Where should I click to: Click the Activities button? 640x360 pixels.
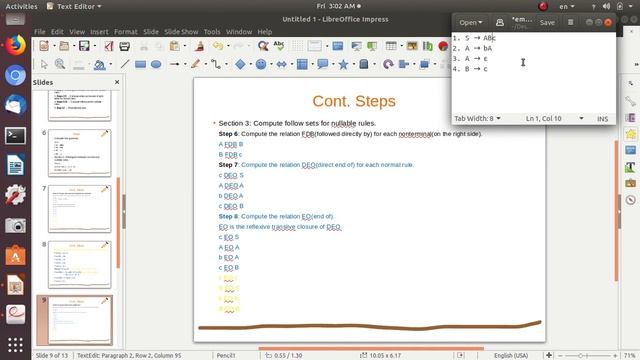coord(21,6)
